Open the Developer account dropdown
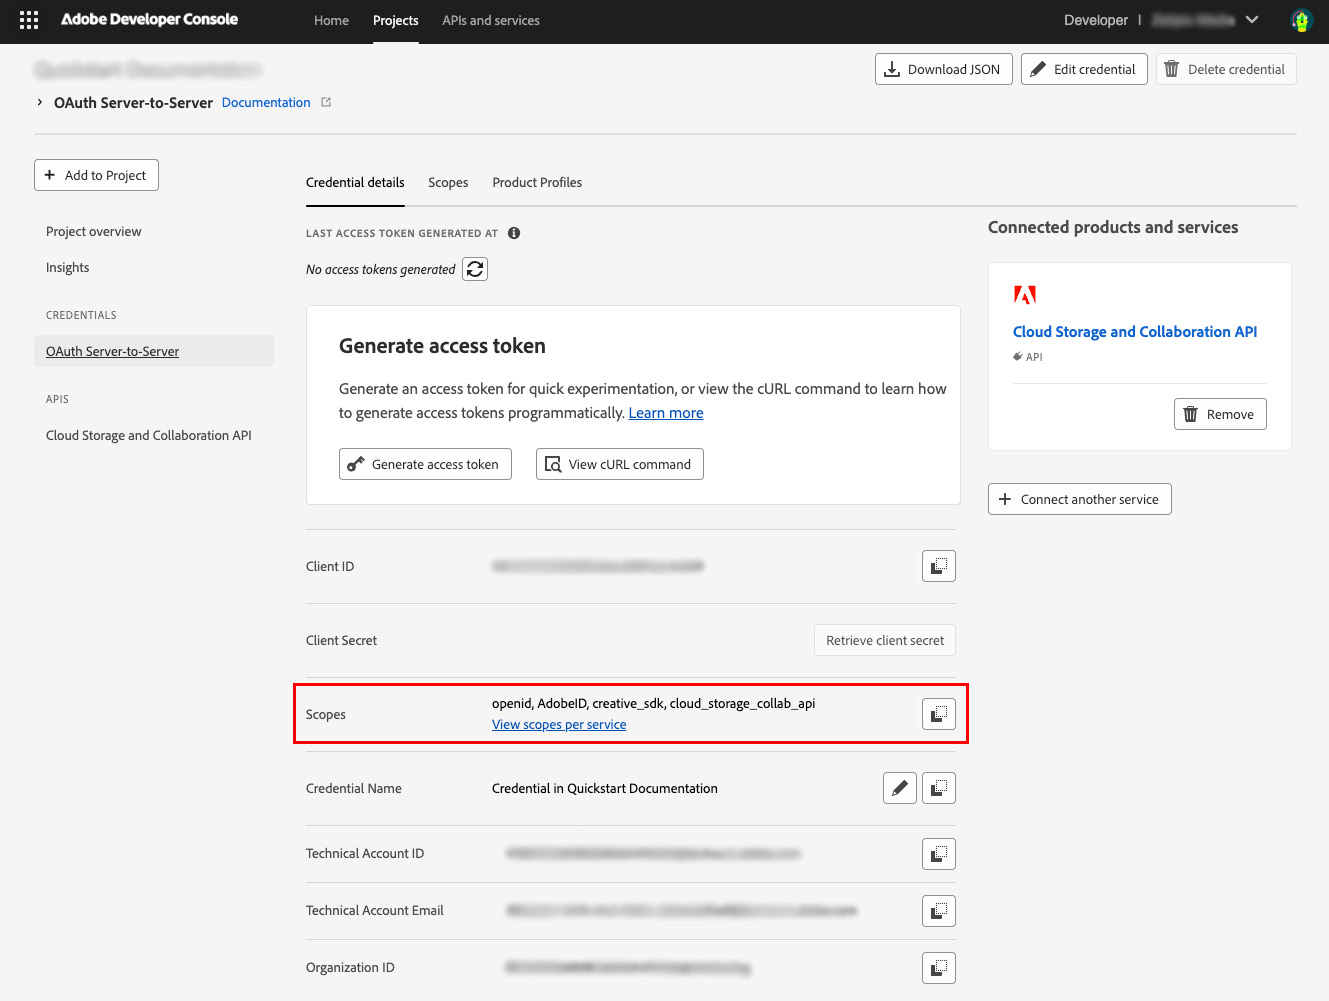 1253,19
